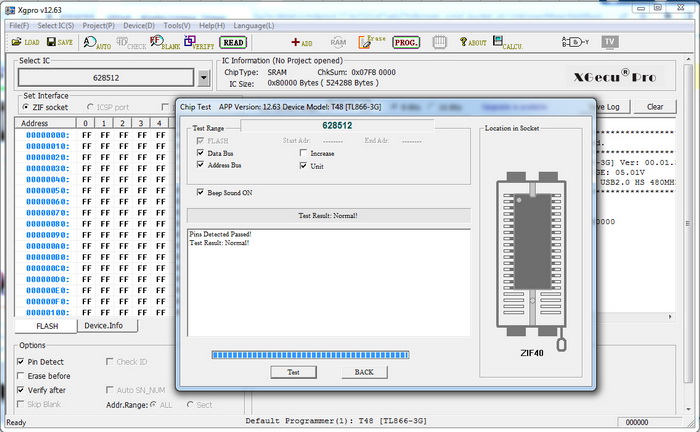Click the XGecu Pro logo
Viewport: 700px width, 432px height.
(615, 77)
